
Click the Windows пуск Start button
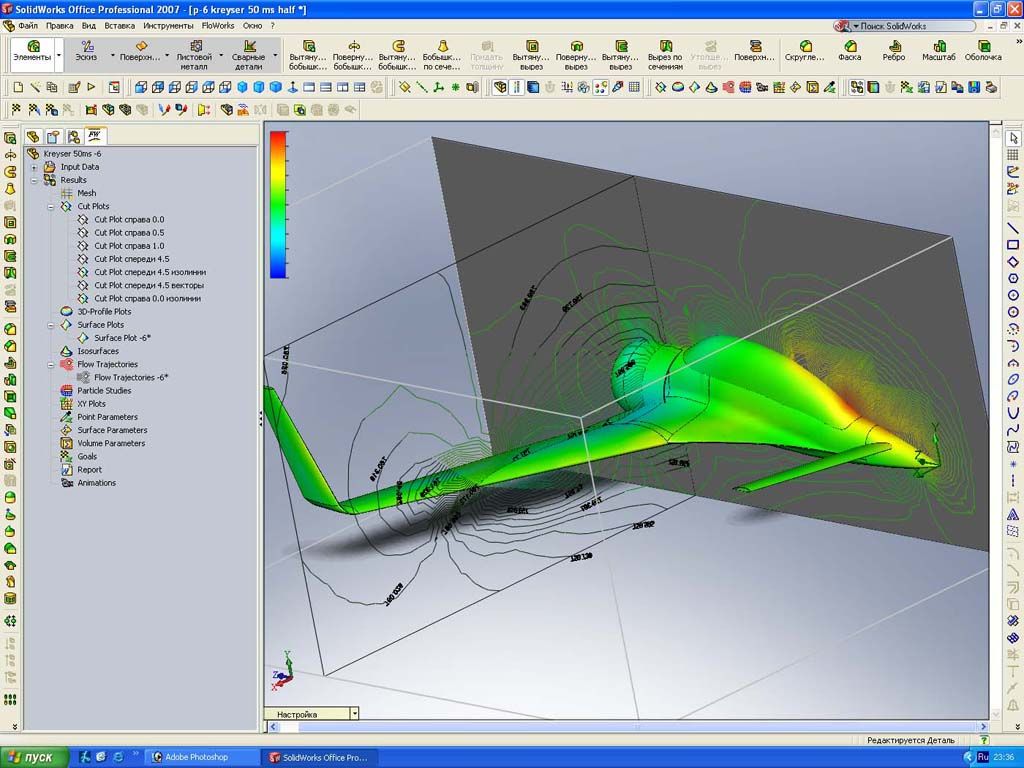30,757
